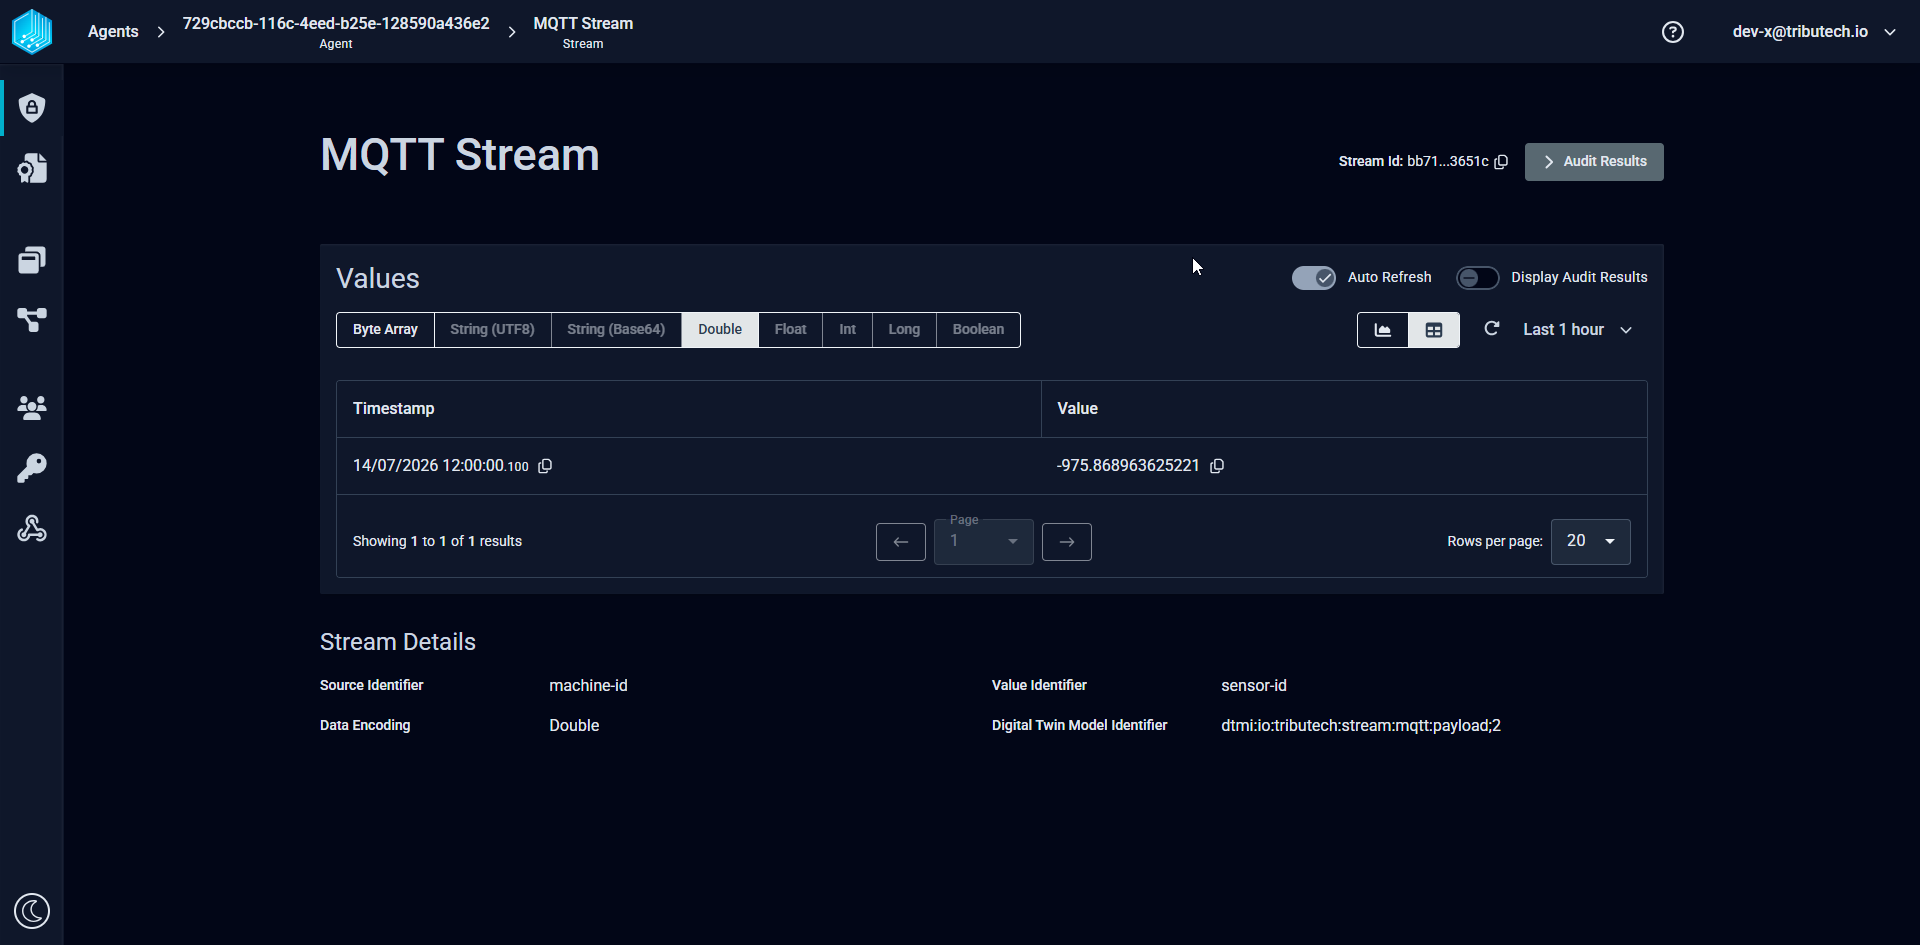The width and height of the screenshot is (1920, 945).
Task: Select the Float encoding tab
Action: (x=790, y=330)
